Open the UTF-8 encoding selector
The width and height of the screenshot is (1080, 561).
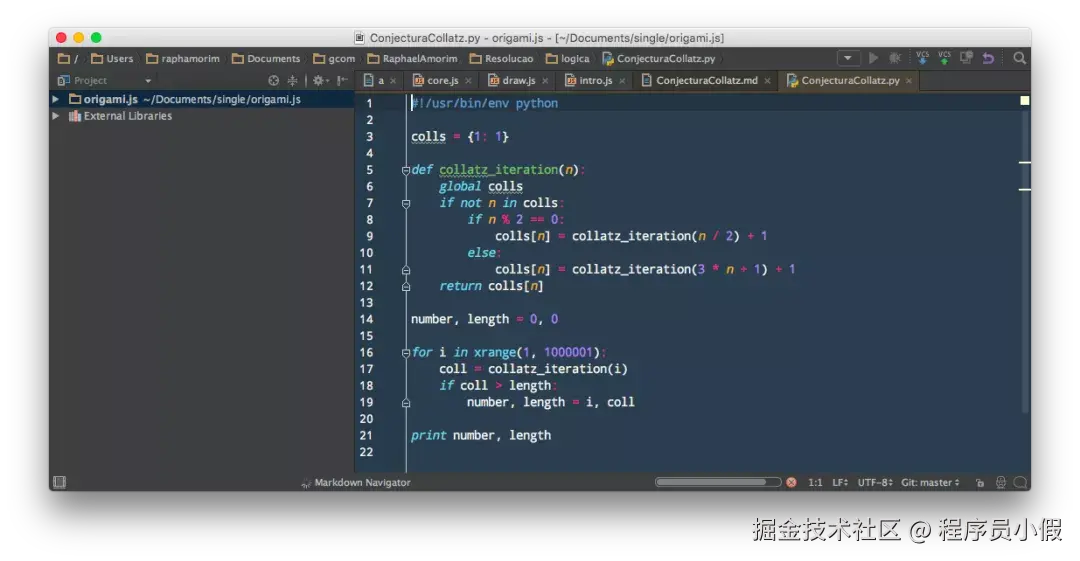pos(875,482)
